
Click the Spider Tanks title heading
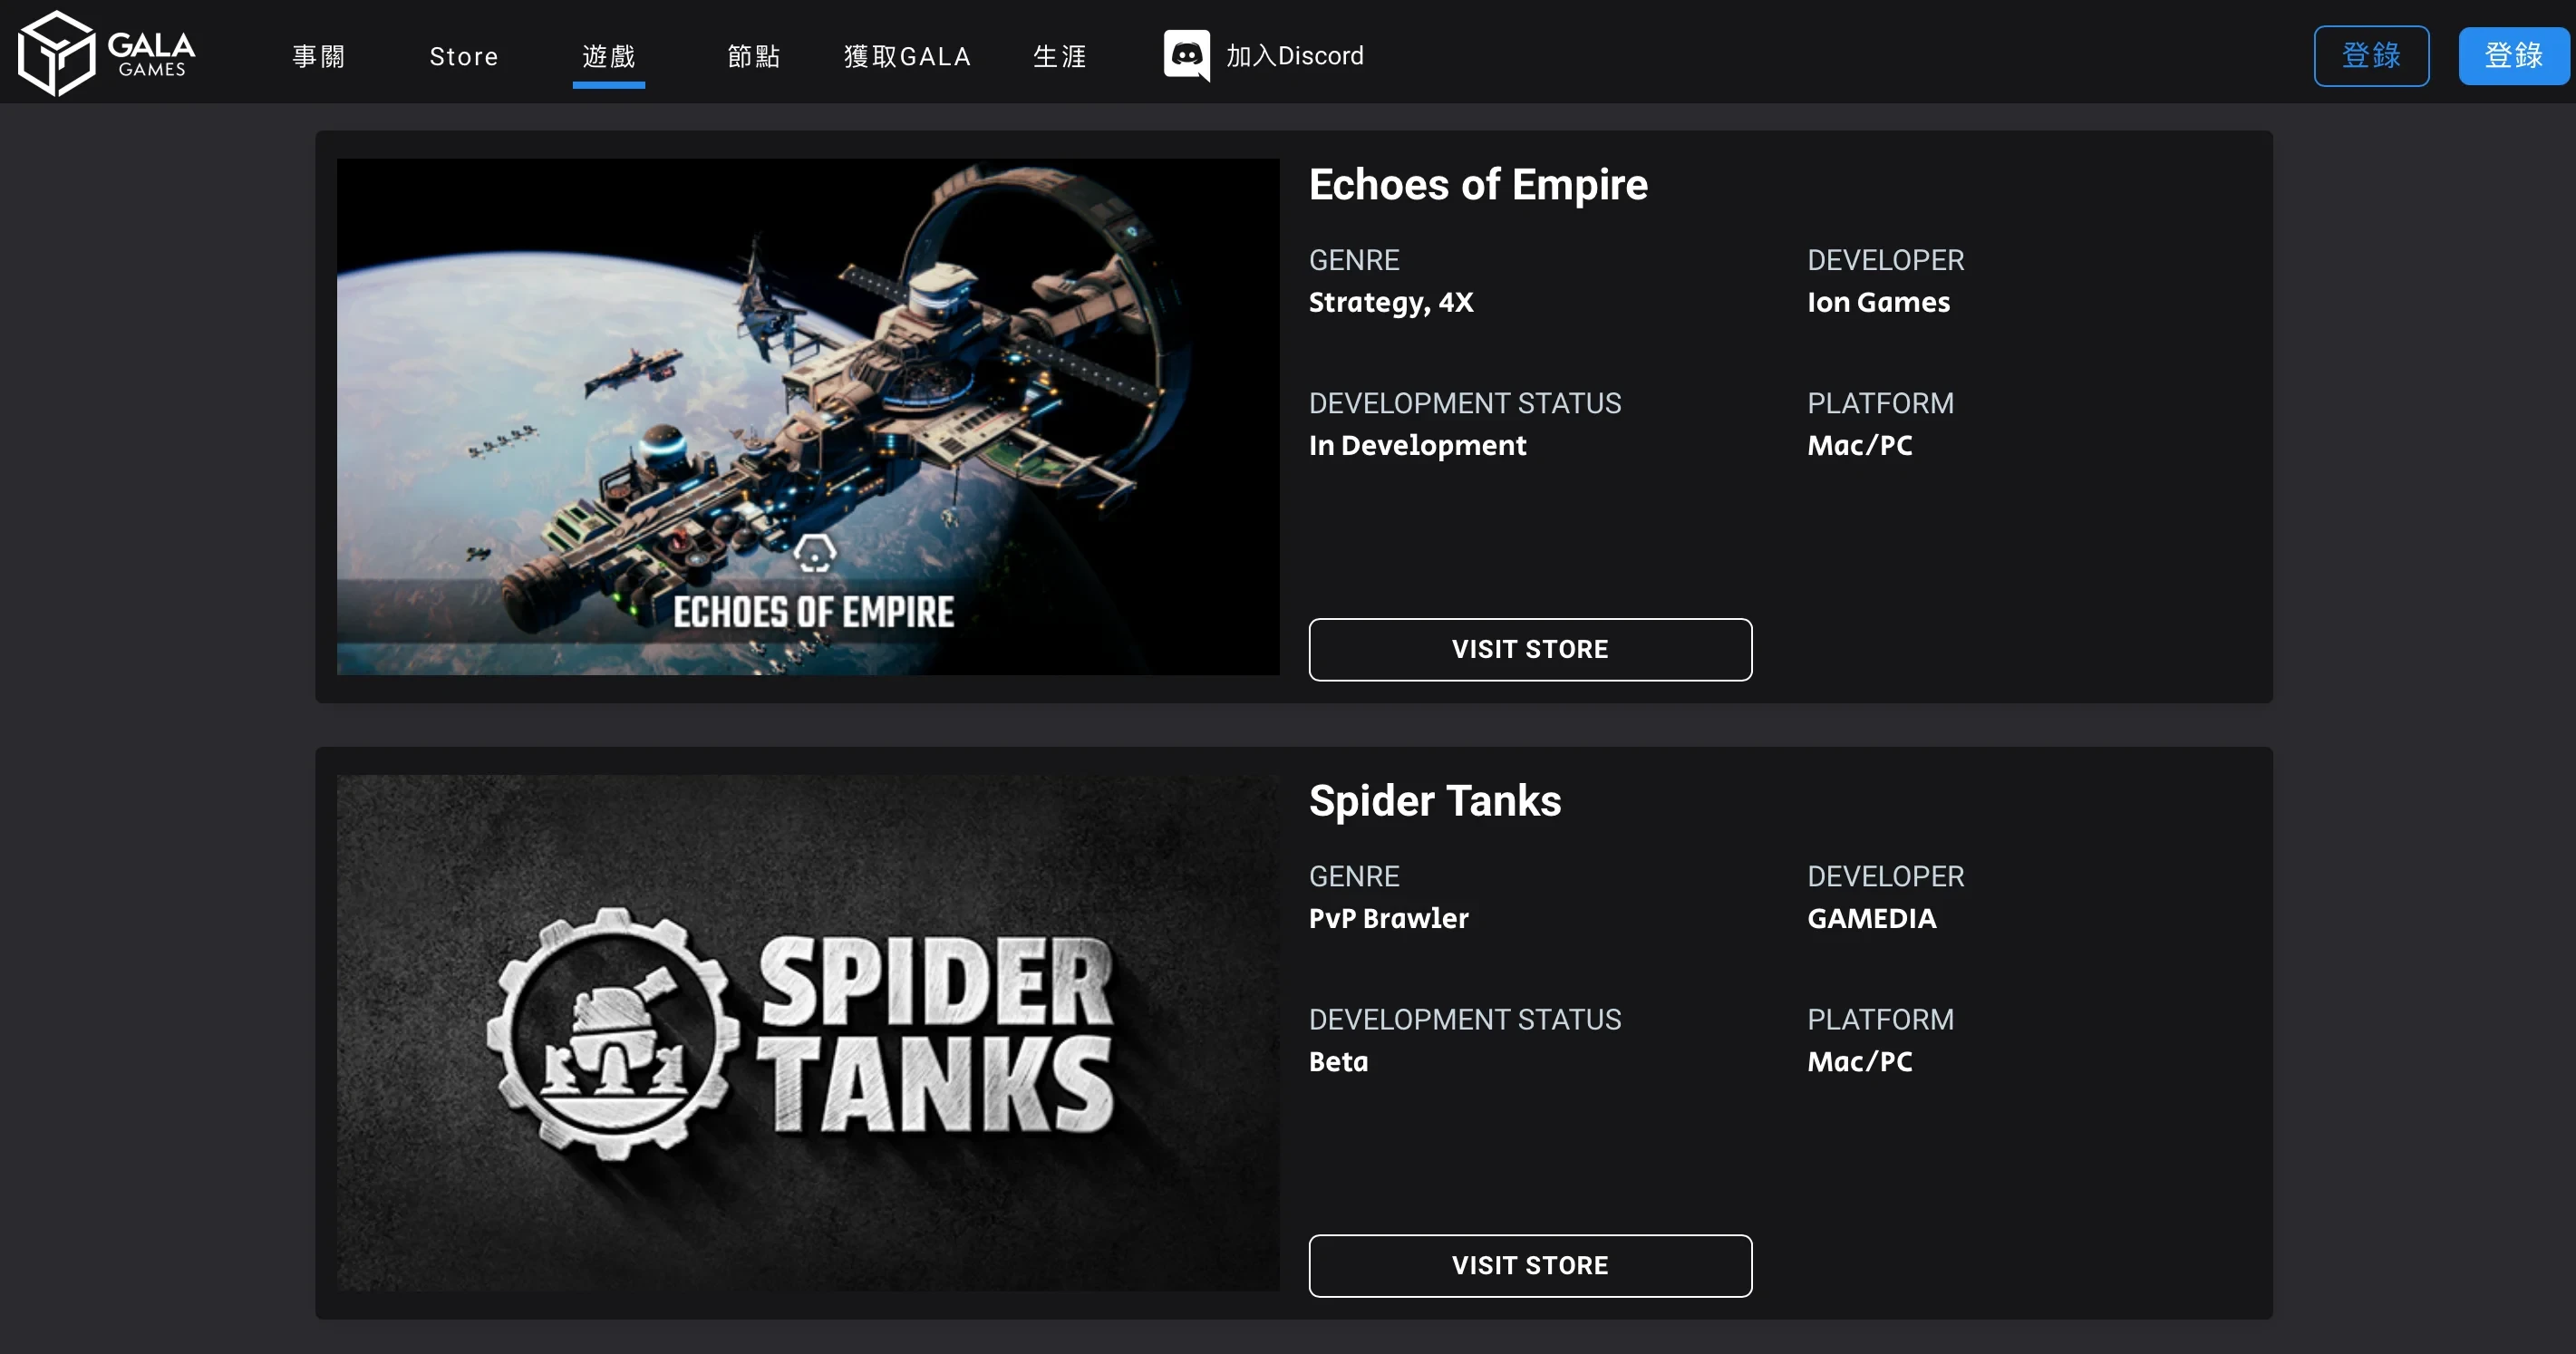point(1435,801)
